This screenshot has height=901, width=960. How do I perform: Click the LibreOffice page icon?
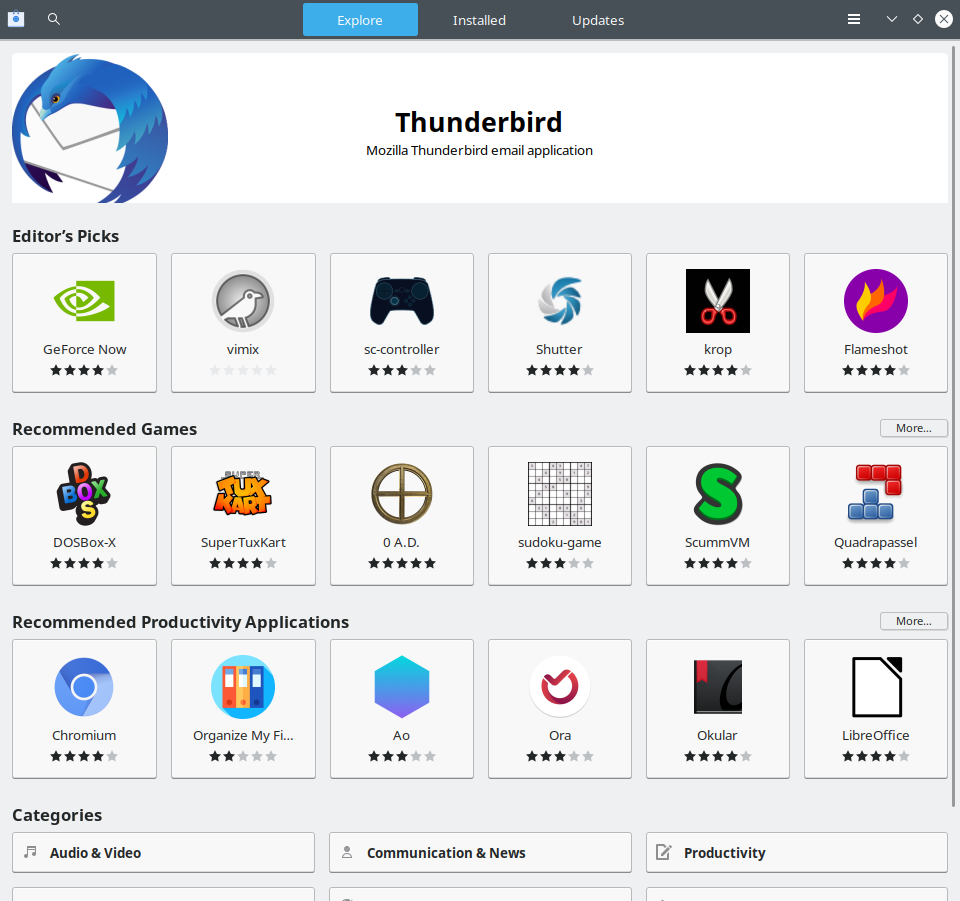pos(877,687)
